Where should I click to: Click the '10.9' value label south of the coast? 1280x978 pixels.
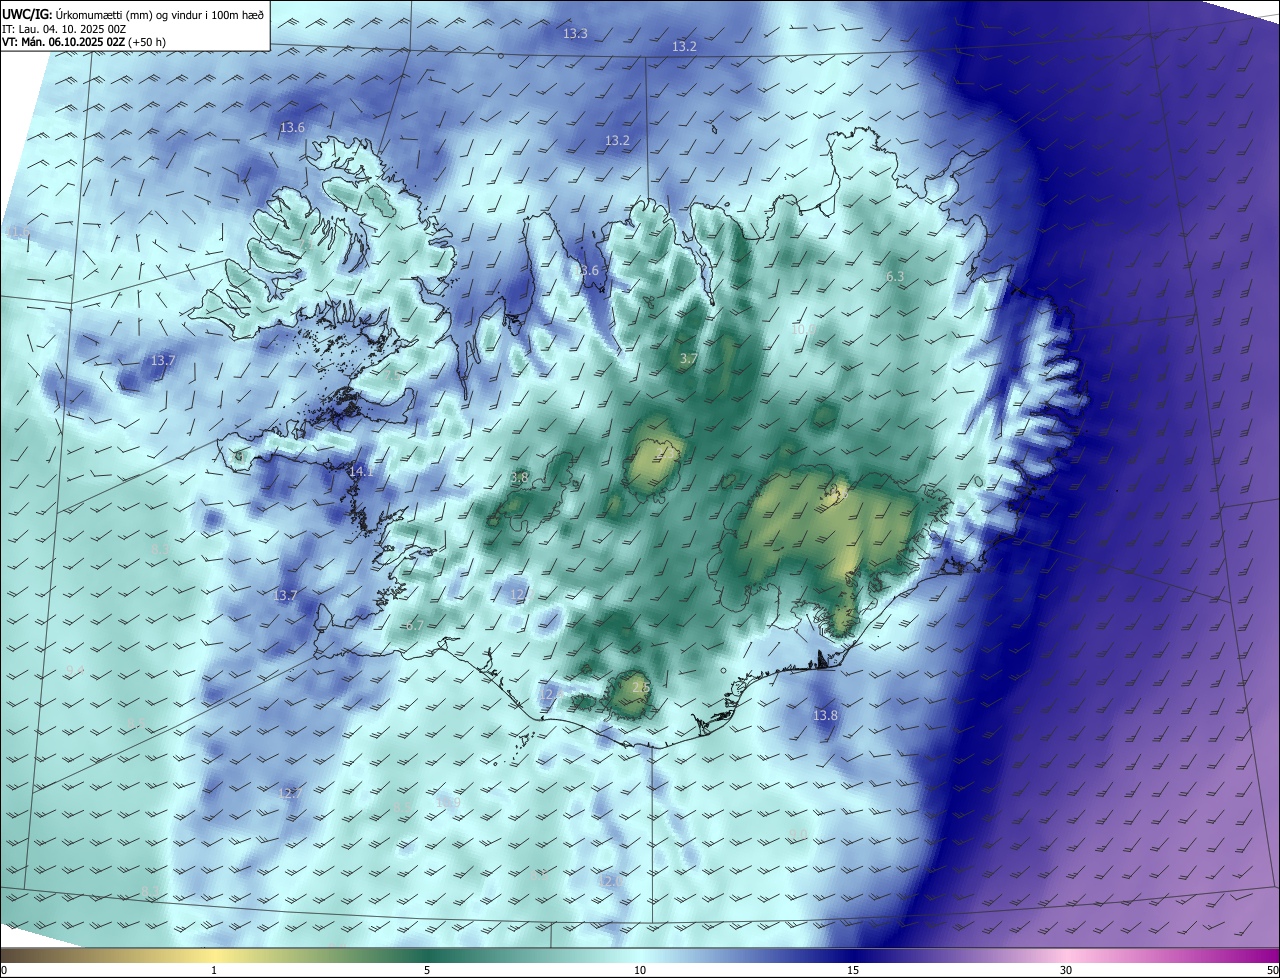448,802
